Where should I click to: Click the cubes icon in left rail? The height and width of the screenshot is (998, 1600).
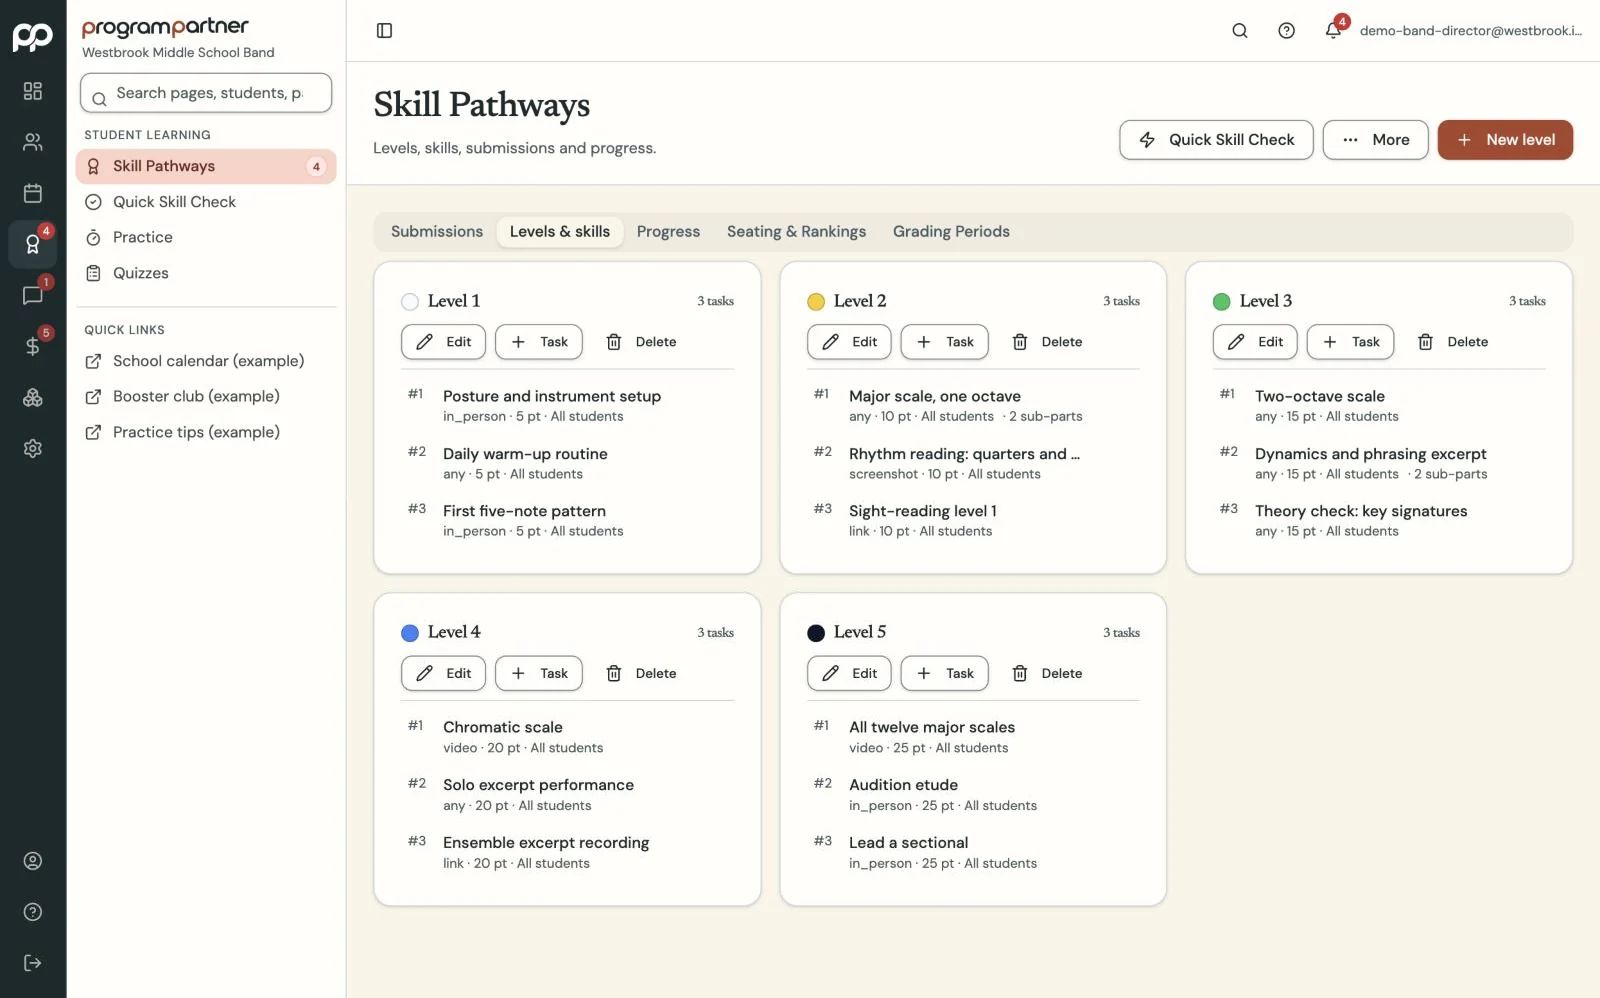click(33, 397)
